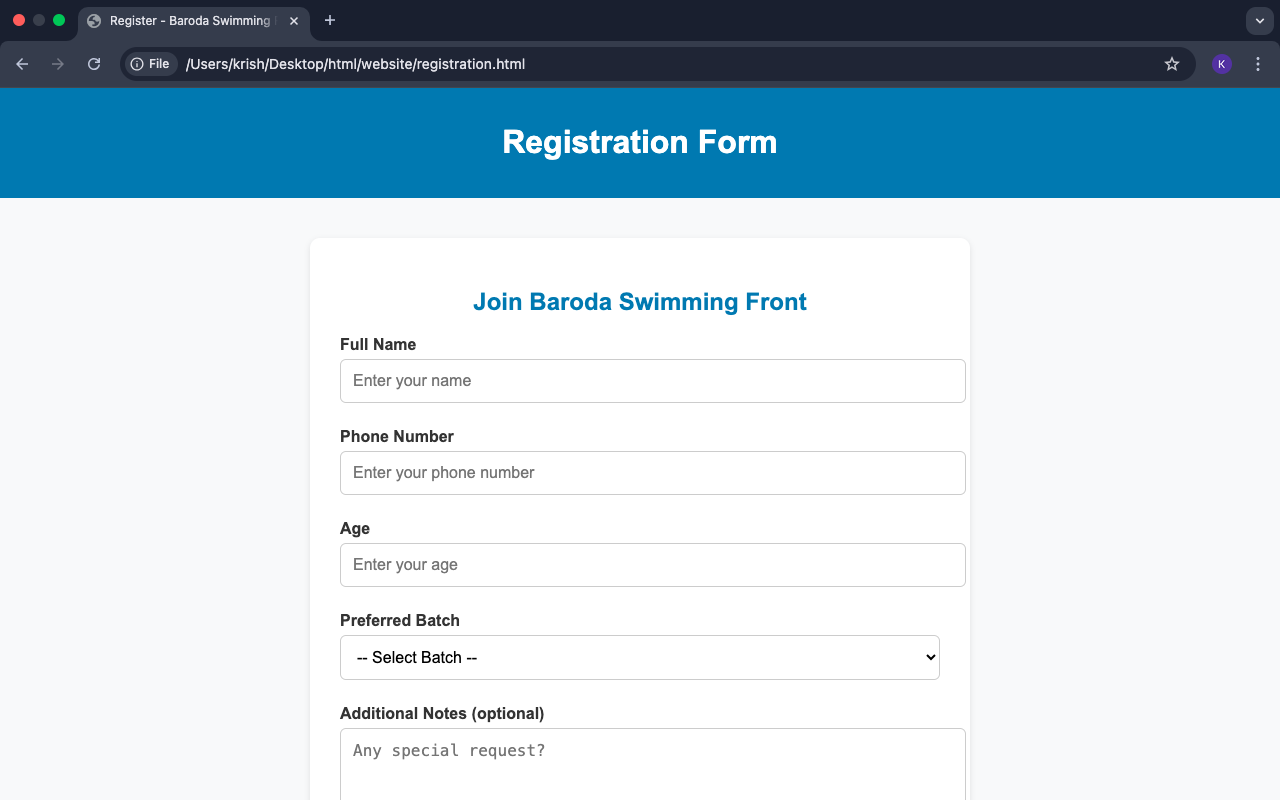Expand the tab search dropdown
The height and width of the screenshot is (800, 1280).
tap(1259, 20)
